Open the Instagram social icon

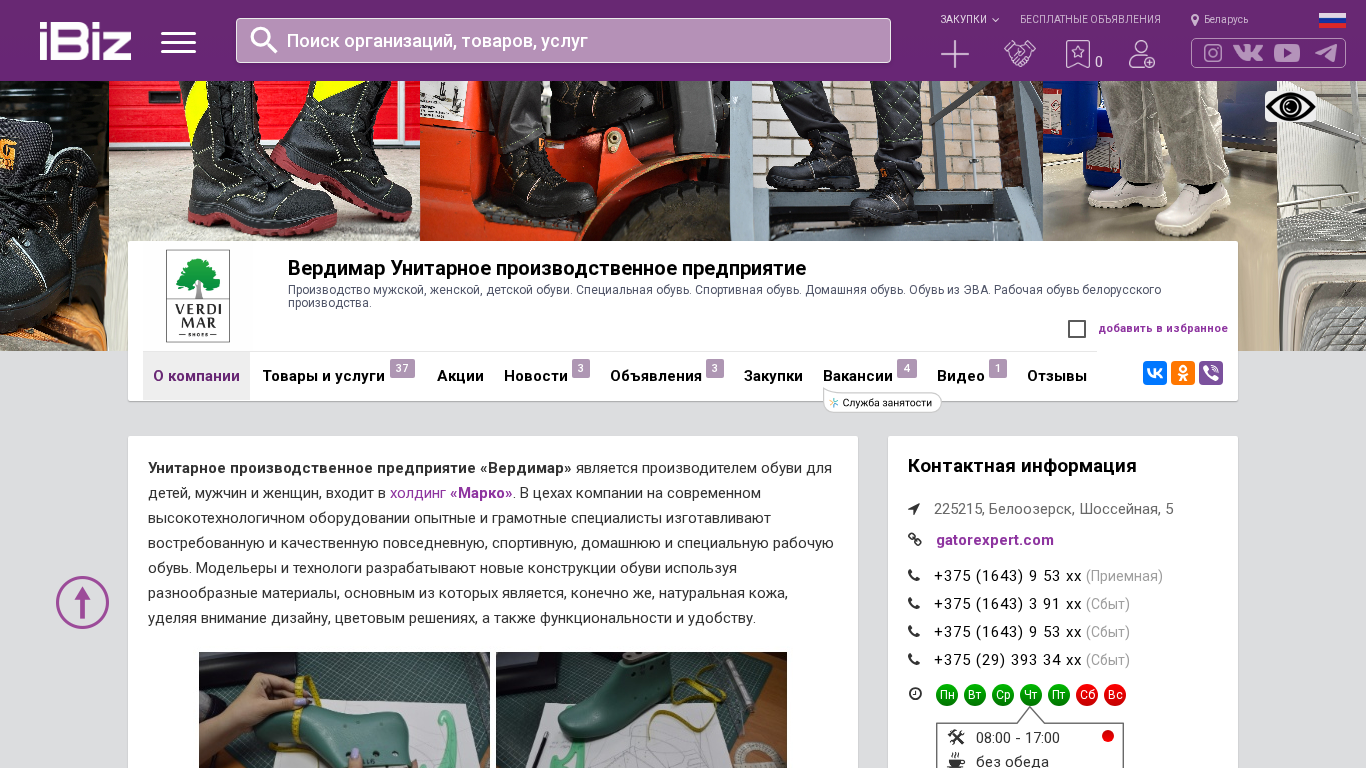click(x=1213, y=53)
